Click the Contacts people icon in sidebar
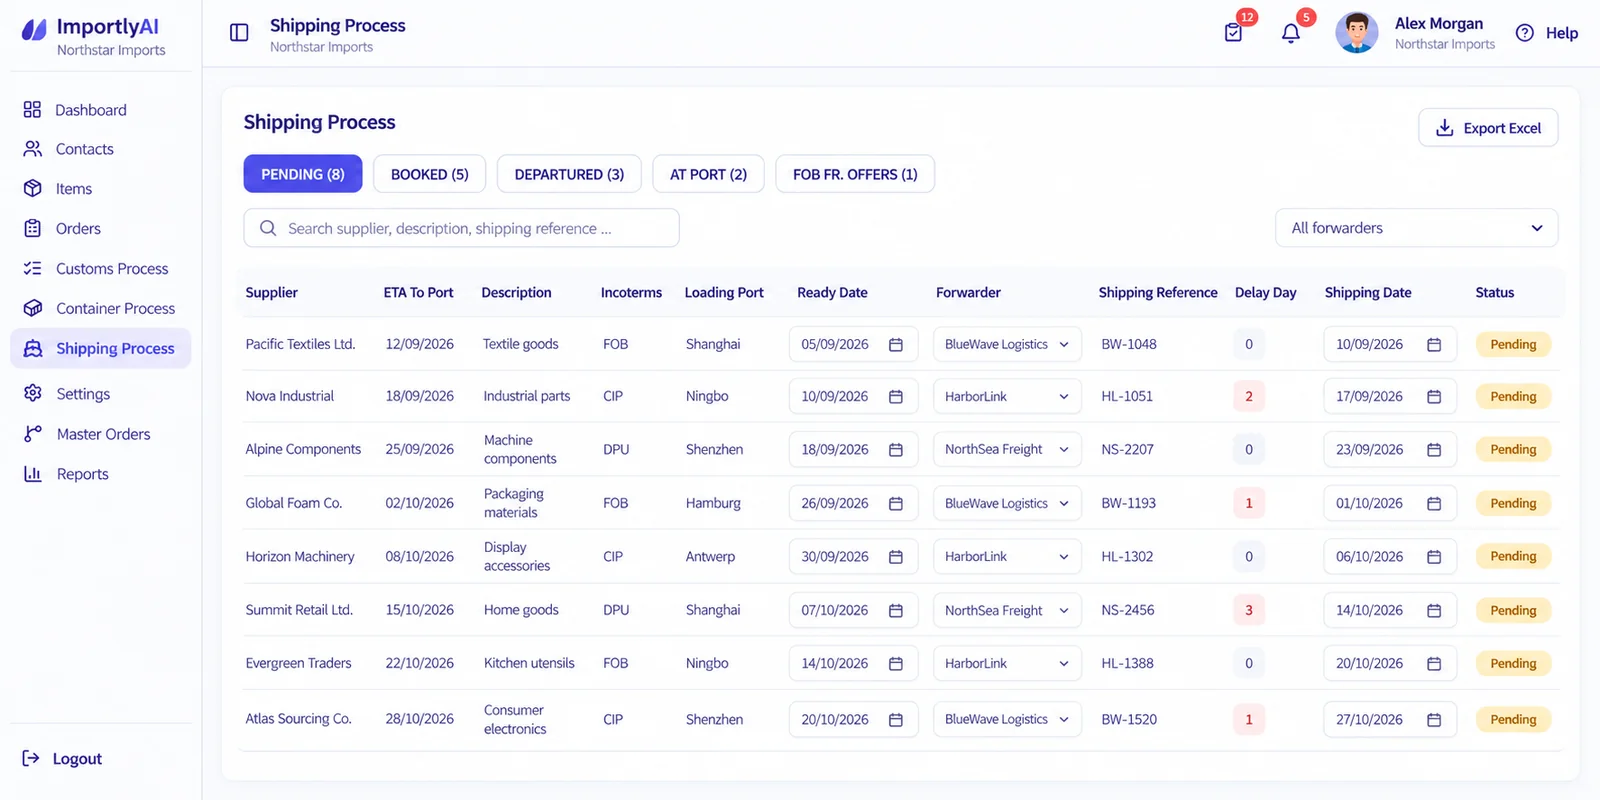Screen dimensions: 1600x800 tap(33, 149)
